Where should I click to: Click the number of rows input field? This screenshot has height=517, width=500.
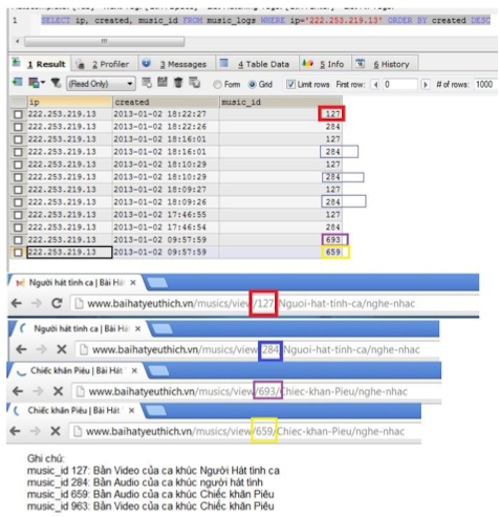click(x=485, y=84)
